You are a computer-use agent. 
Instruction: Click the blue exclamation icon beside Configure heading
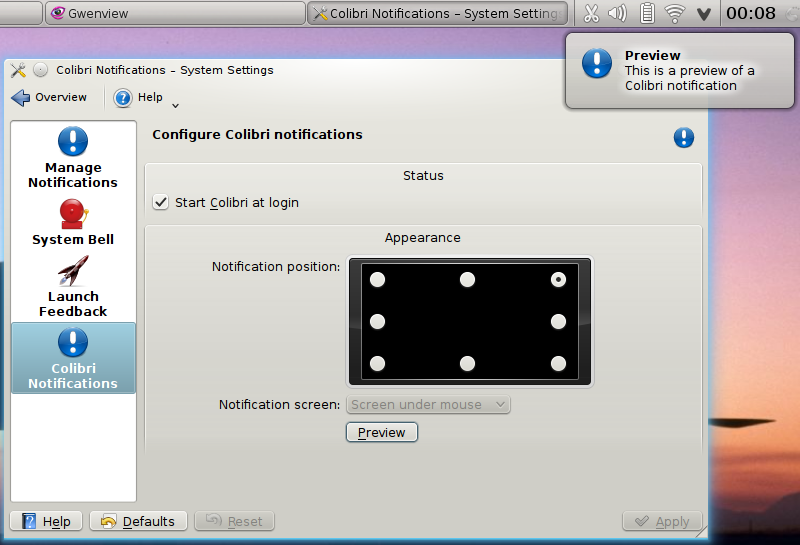[684, 137]
